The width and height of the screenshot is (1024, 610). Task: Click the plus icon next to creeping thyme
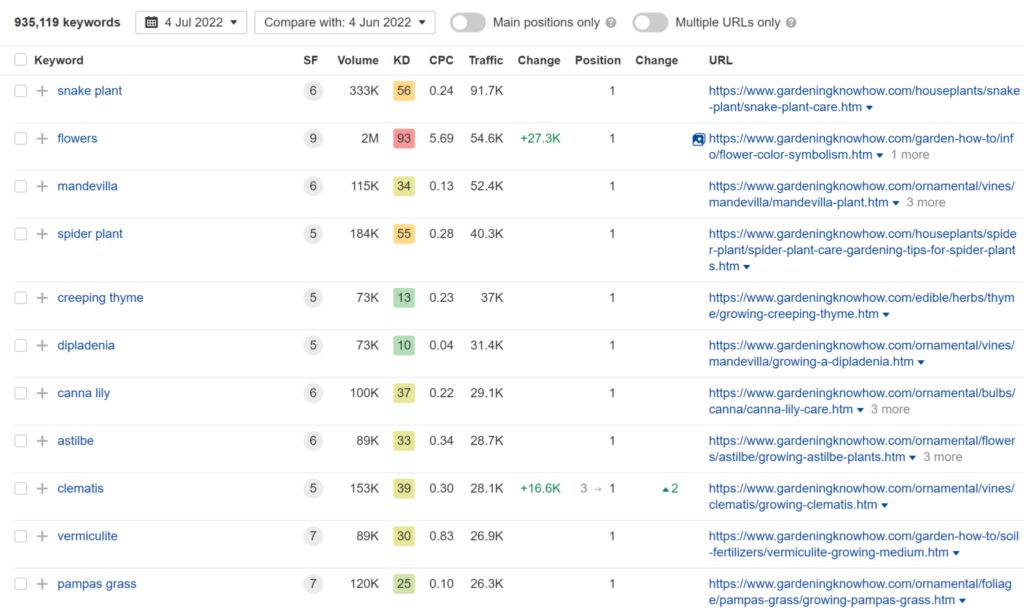[x=42, y=298]
